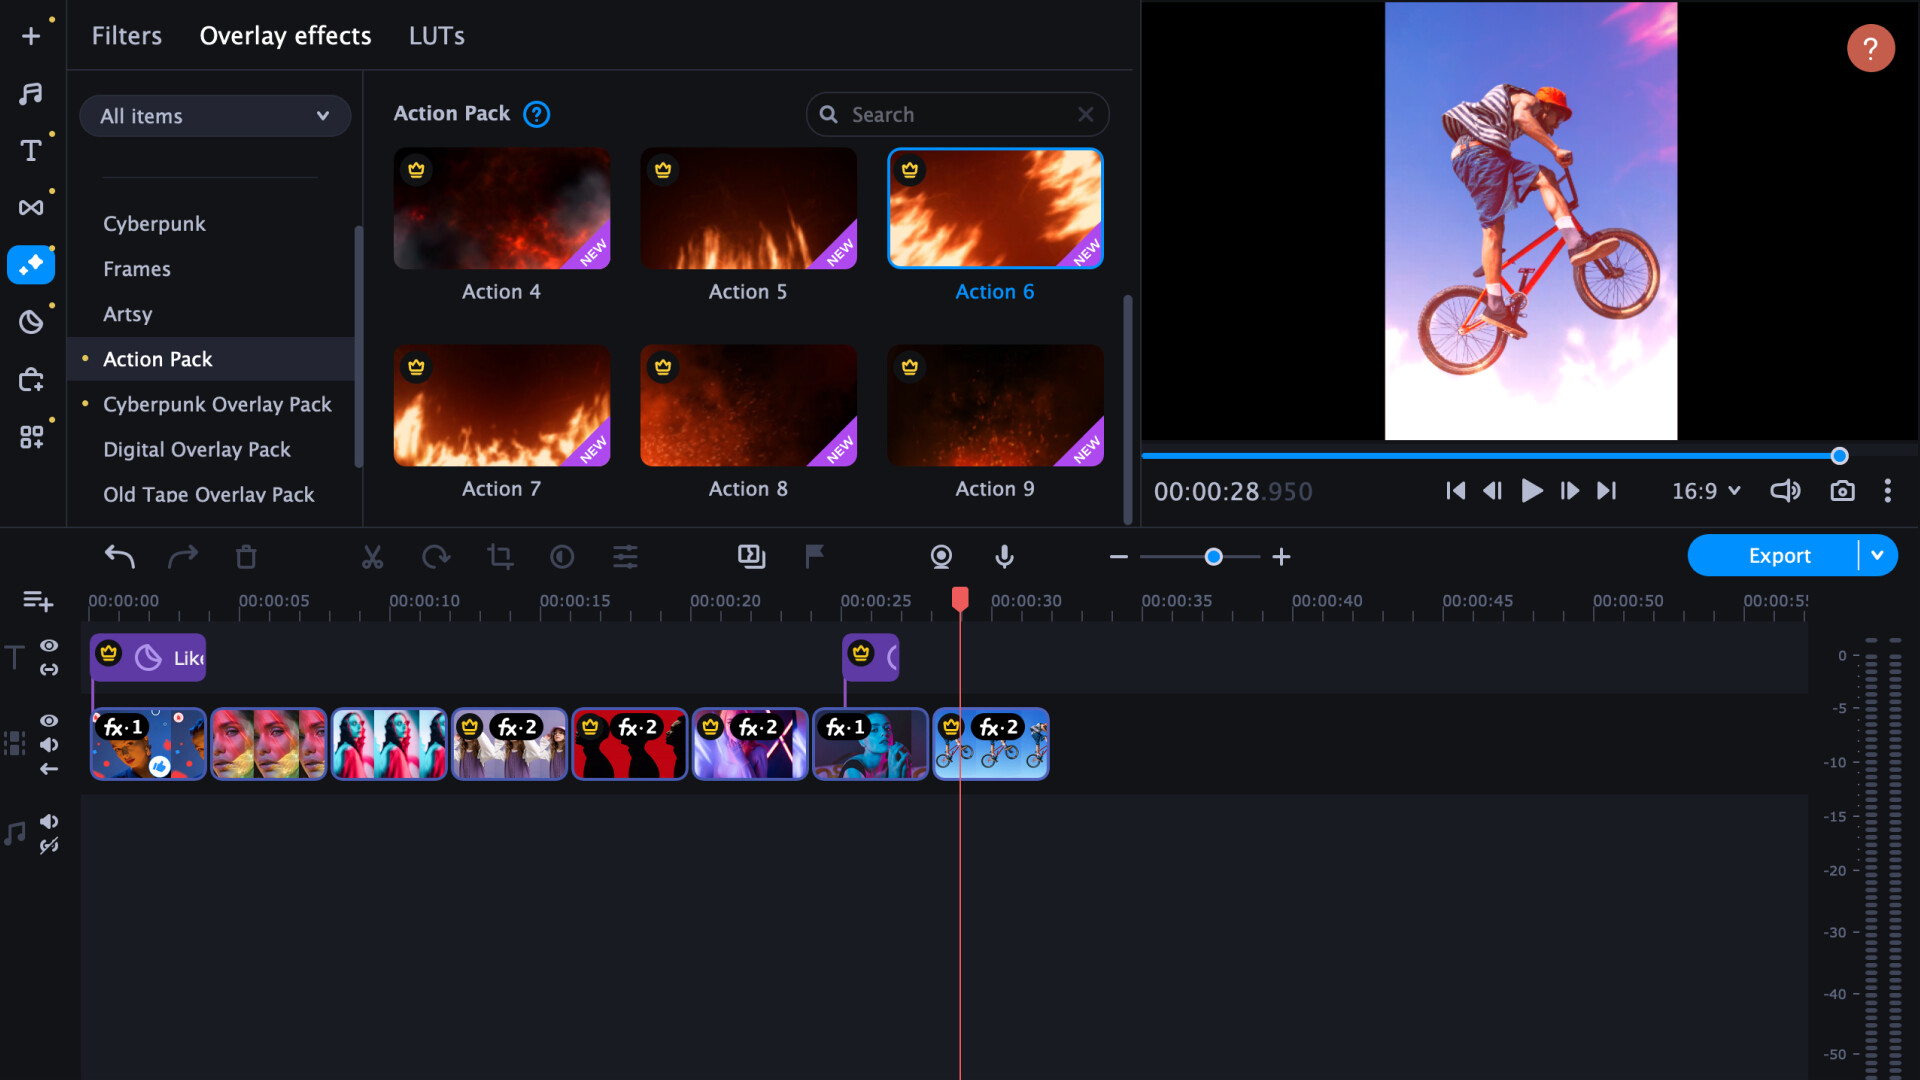Expand the Export button dropdown arrow
Viewport: 1920px width, 1080px height.
point(1880,555)
